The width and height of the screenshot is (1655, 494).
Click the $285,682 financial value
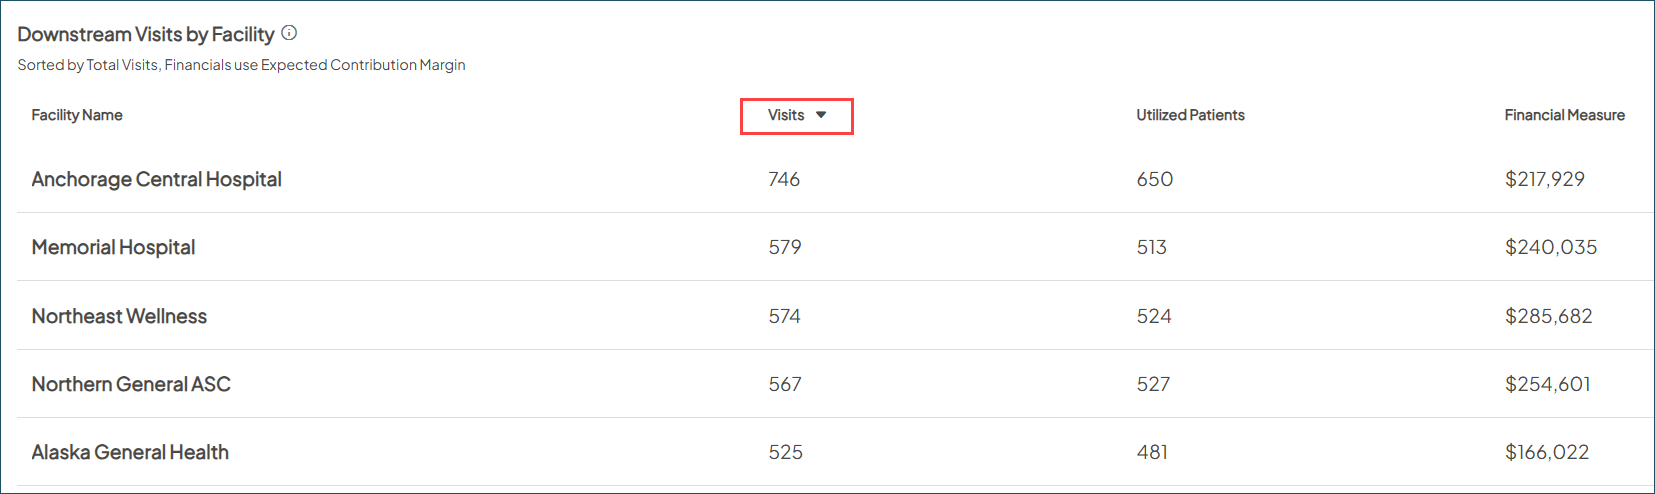click(1548, 316)
